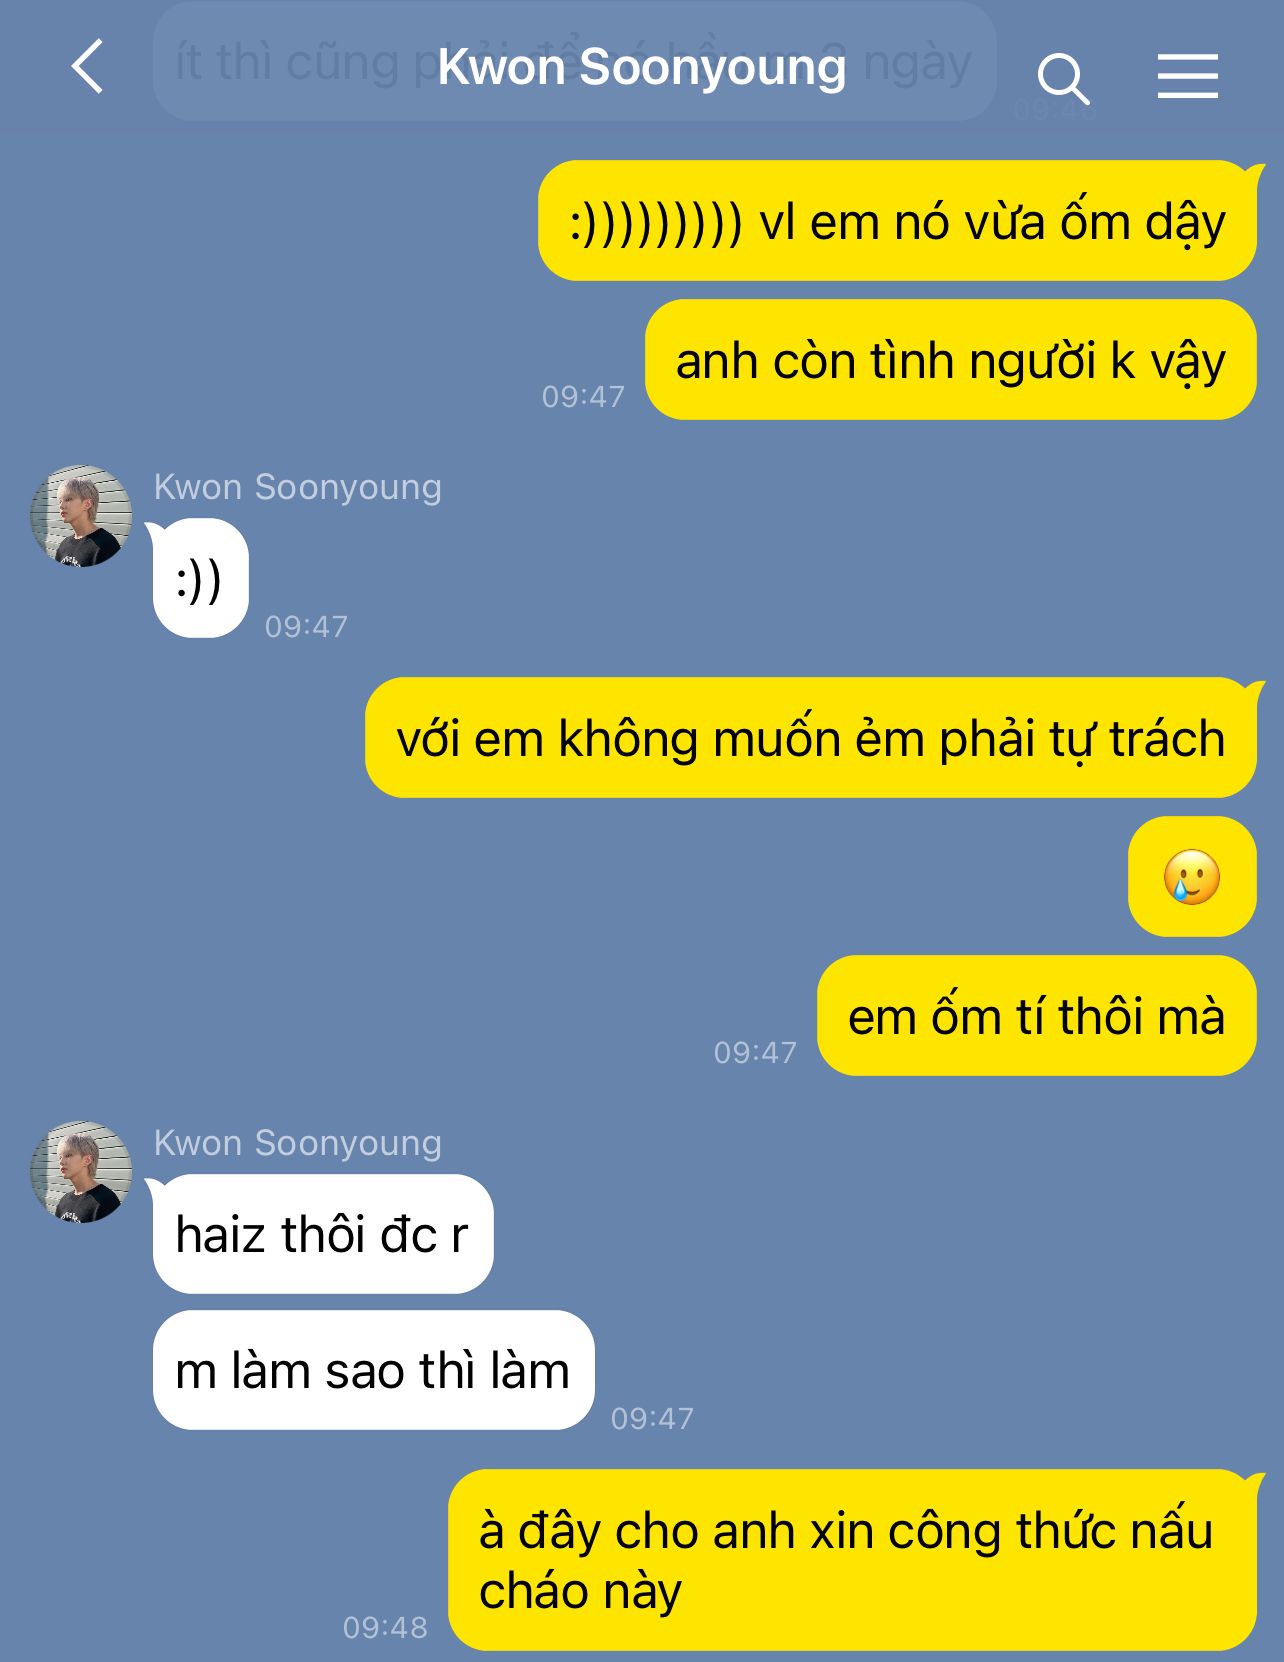Tap sender name above 'haiz thôi đc r'
The height and width of the screenshot is (1662, 1284).
pyautogui.click(x=297, y=1143)
